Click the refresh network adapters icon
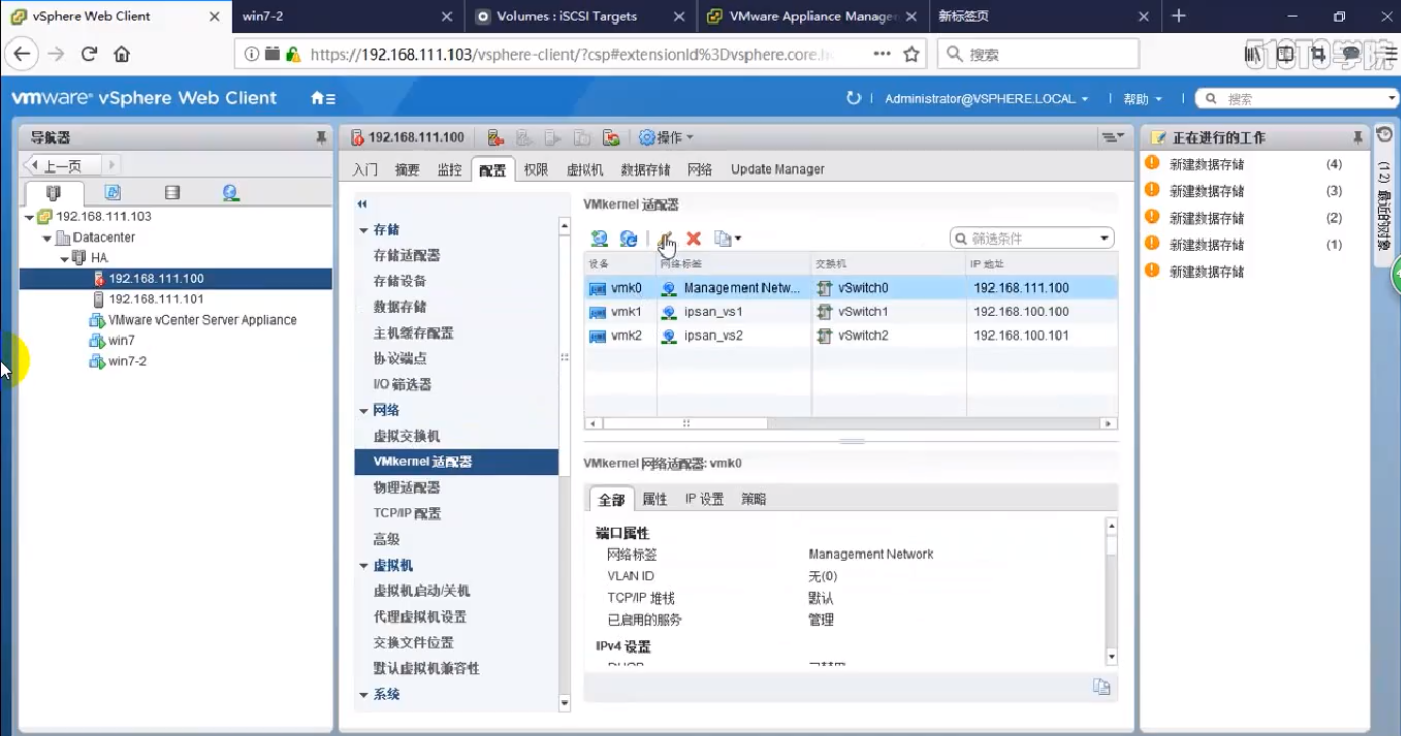 (x=628, y=238)
